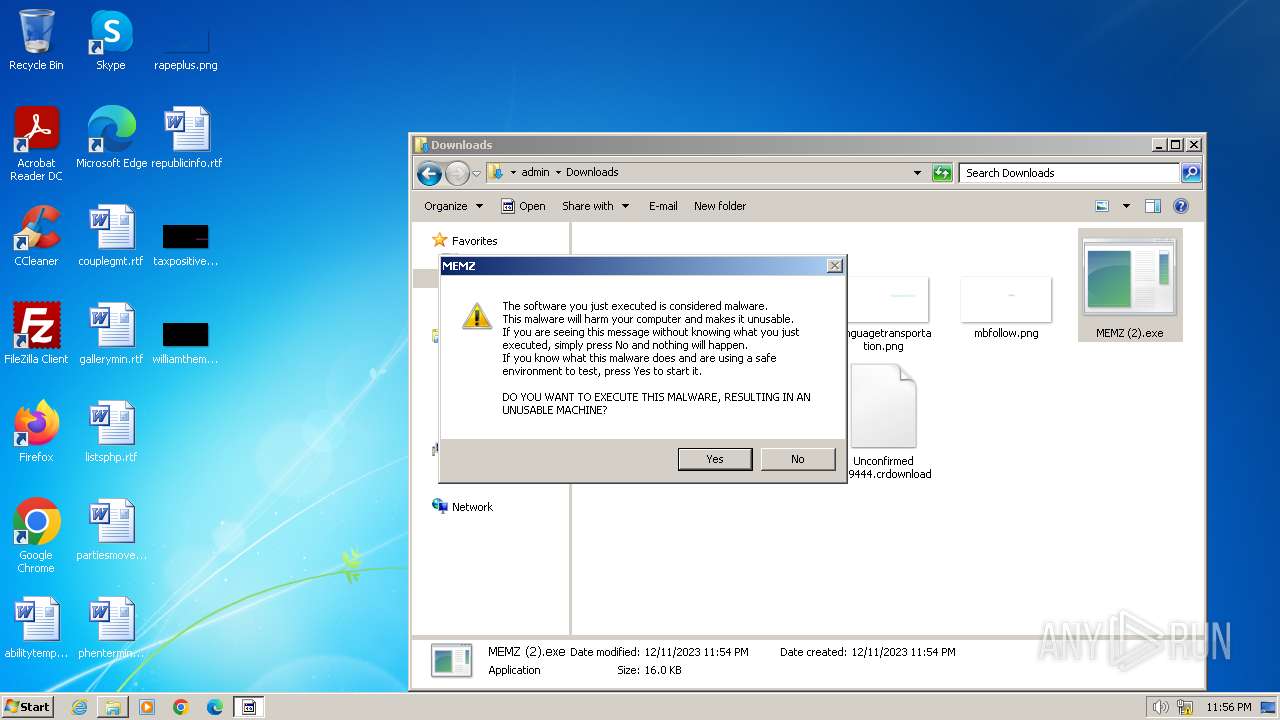The height and width of the screenshot is (720, 1280).
Task: Select the williamthem desktop file
Action: click(x=185, y=343)
